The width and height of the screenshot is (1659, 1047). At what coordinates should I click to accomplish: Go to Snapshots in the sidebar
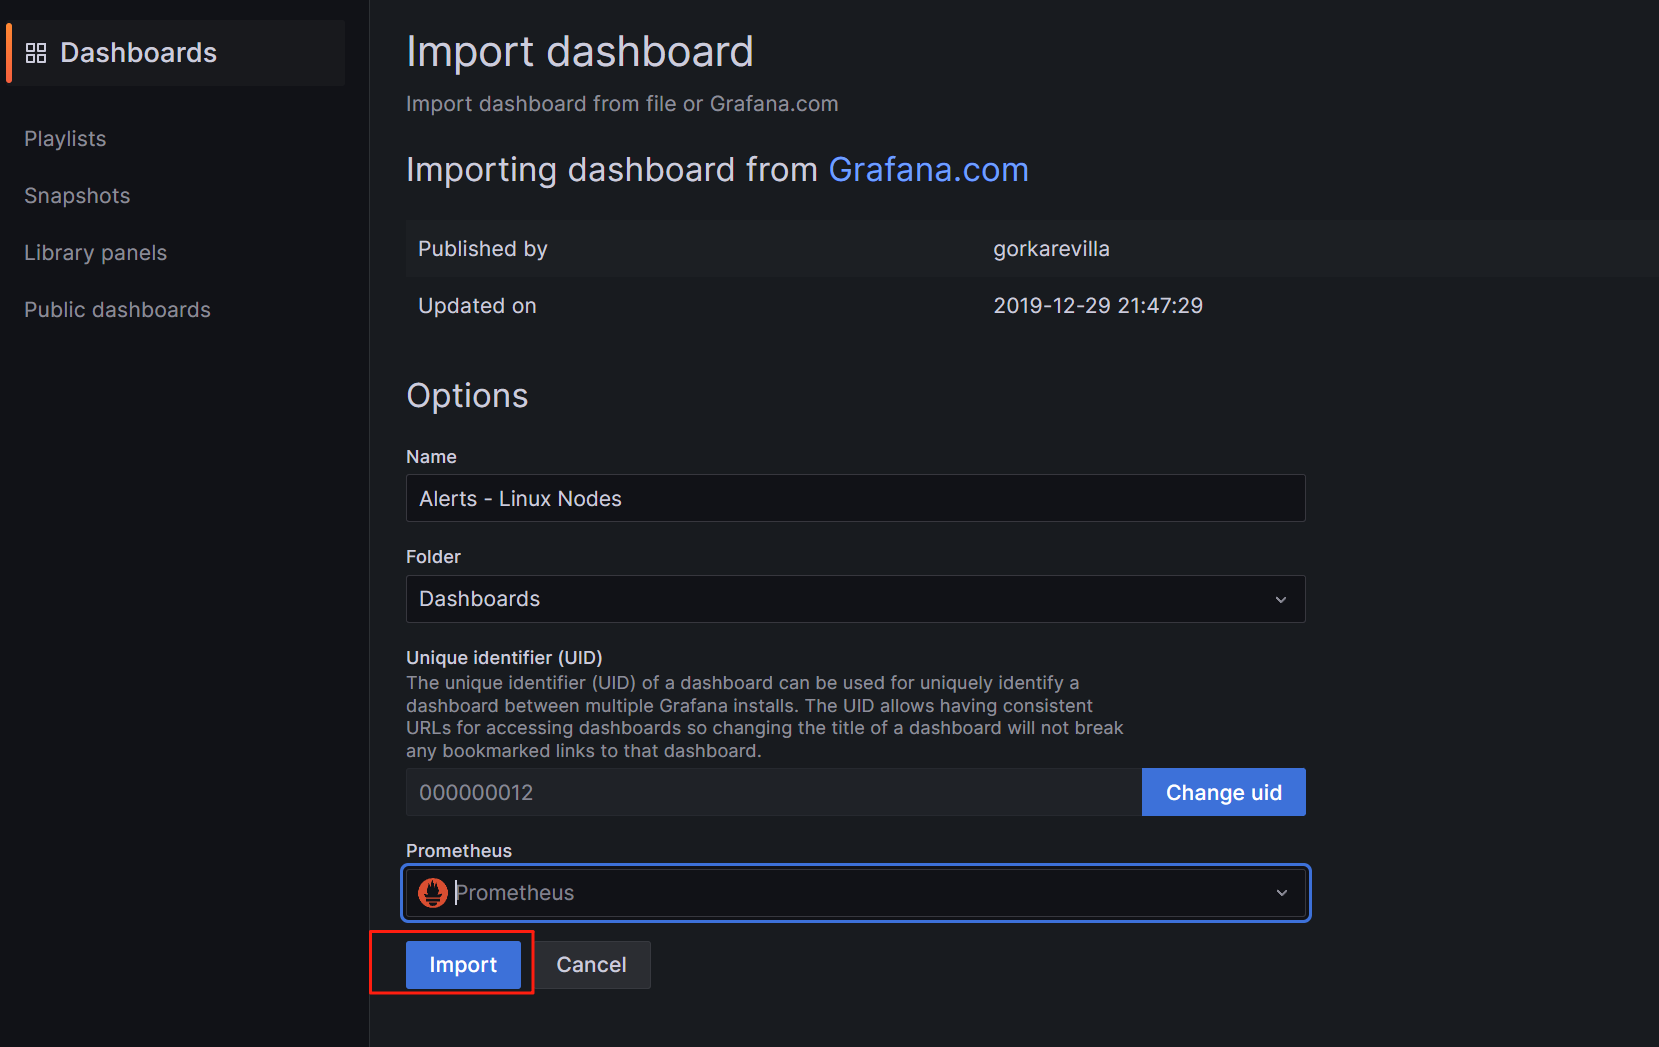pyautogui.click(x=77, y=196)
